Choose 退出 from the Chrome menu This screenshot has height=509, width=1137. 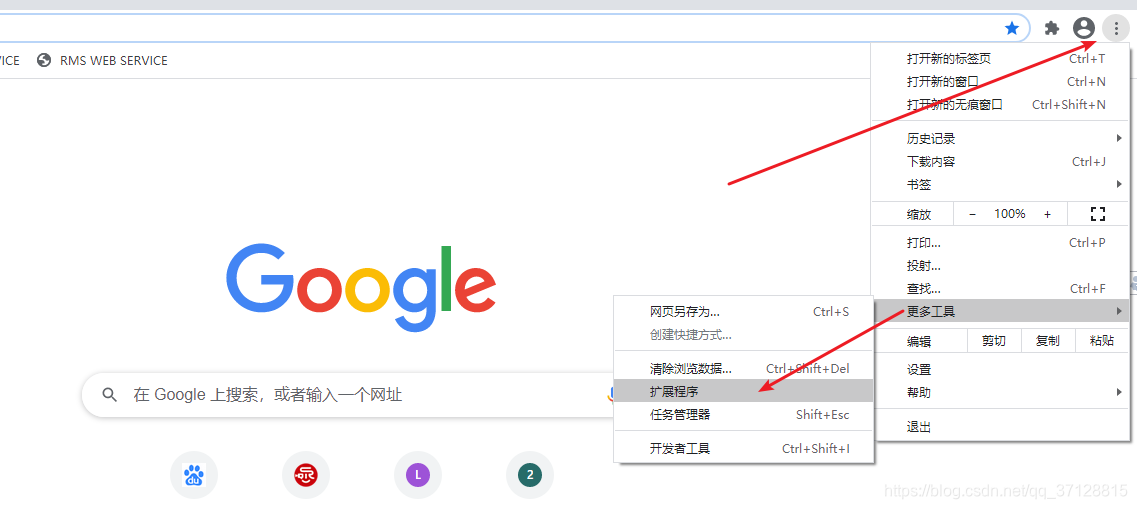pos(1000,427)
